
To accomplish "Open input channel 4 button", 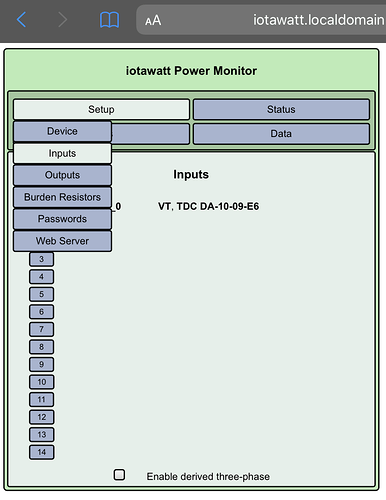I will pos(41,277).
